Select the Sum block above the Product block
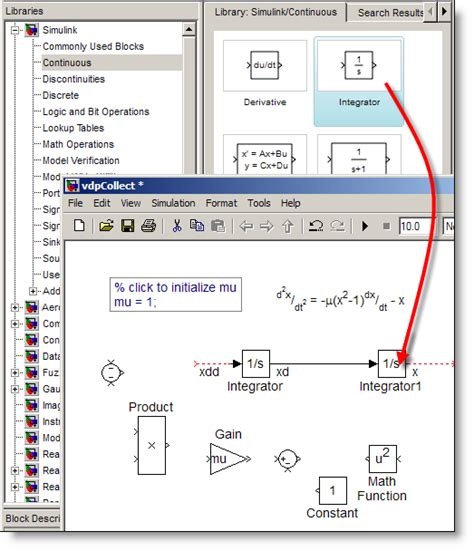Screen dimensions: 474x551 point(111,372)
